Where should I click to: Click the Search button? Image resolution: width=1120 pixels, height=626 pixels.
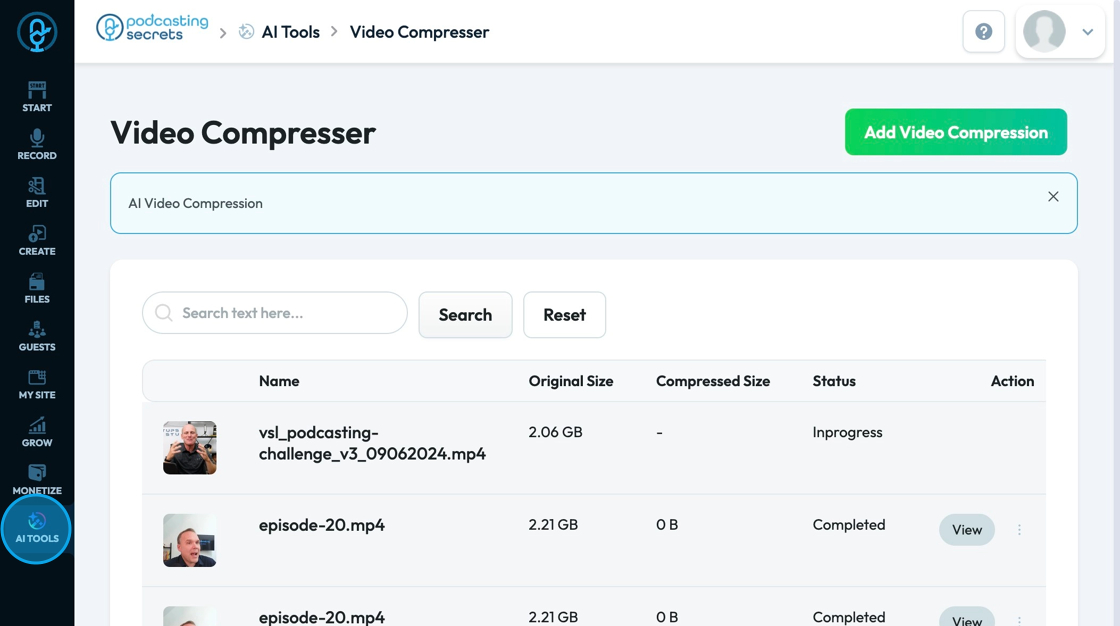point(465,314)
